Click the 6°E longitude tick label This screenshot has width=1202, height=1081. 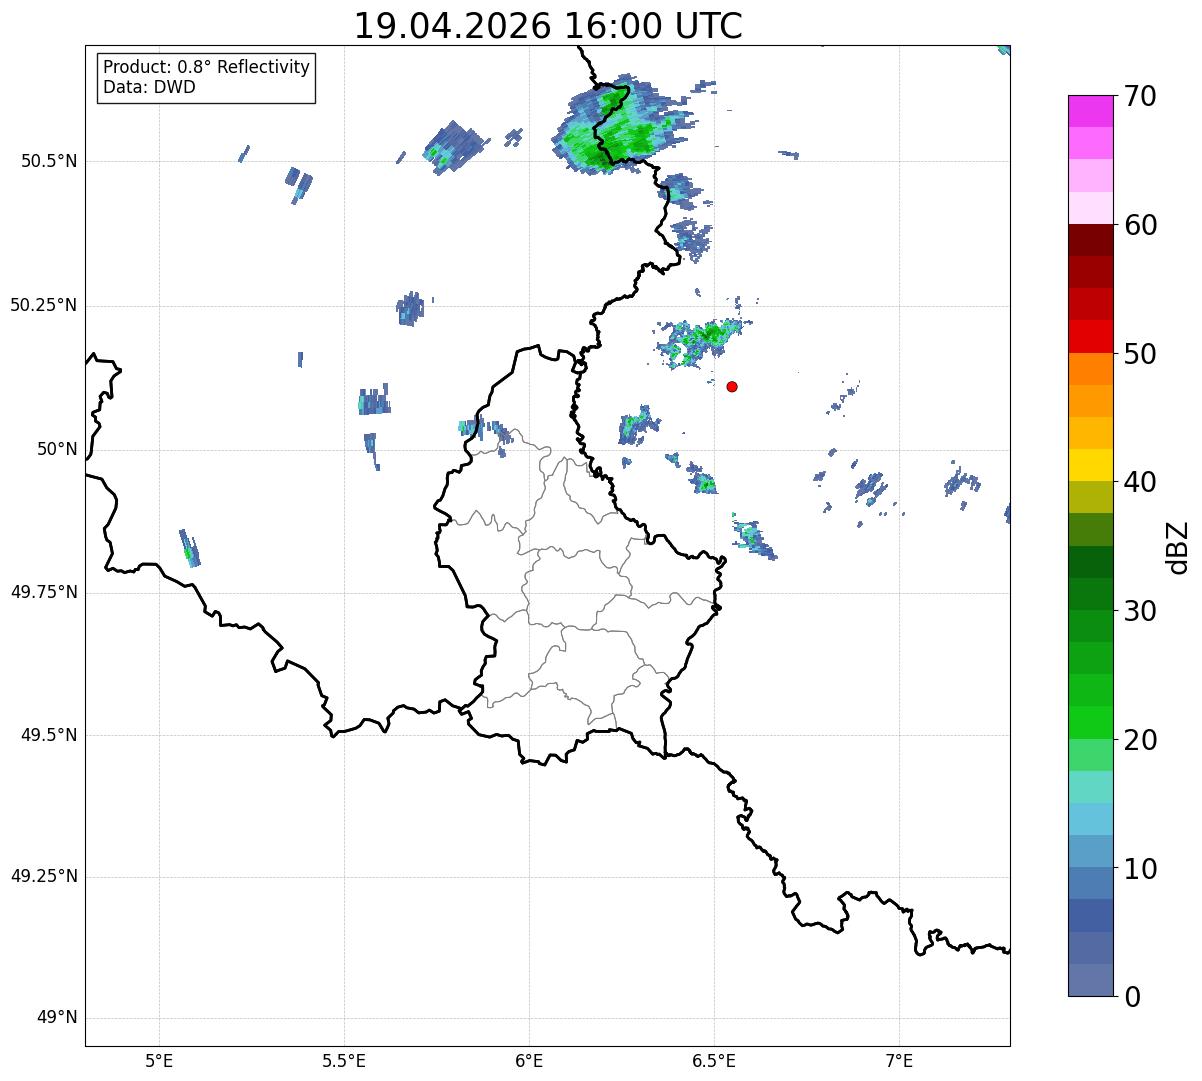tap(529, 1060)
